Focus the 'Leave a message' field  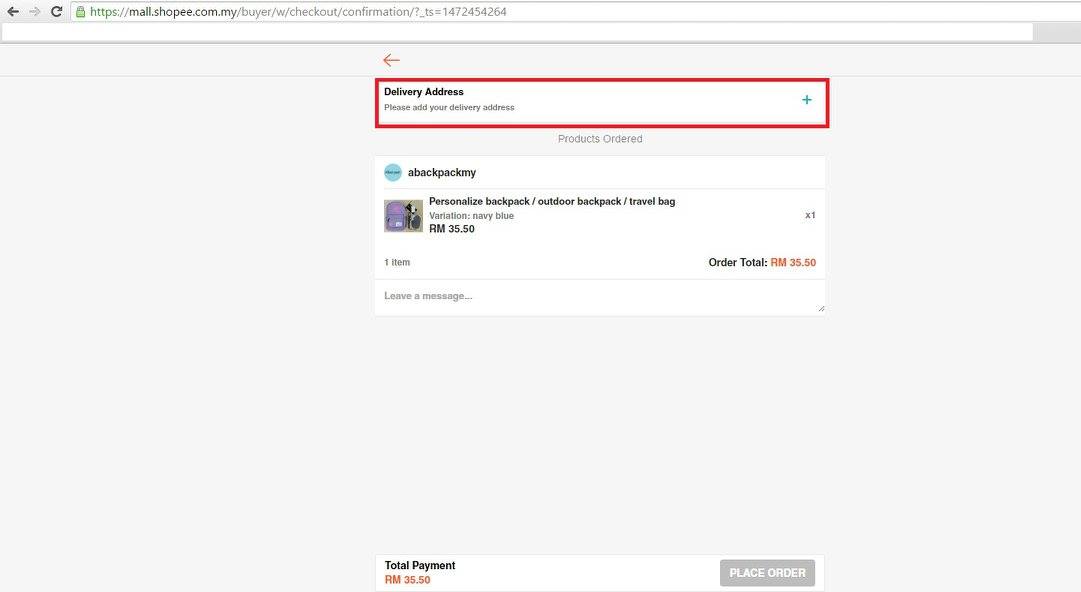pyautogui.click(x=600, y=298)
